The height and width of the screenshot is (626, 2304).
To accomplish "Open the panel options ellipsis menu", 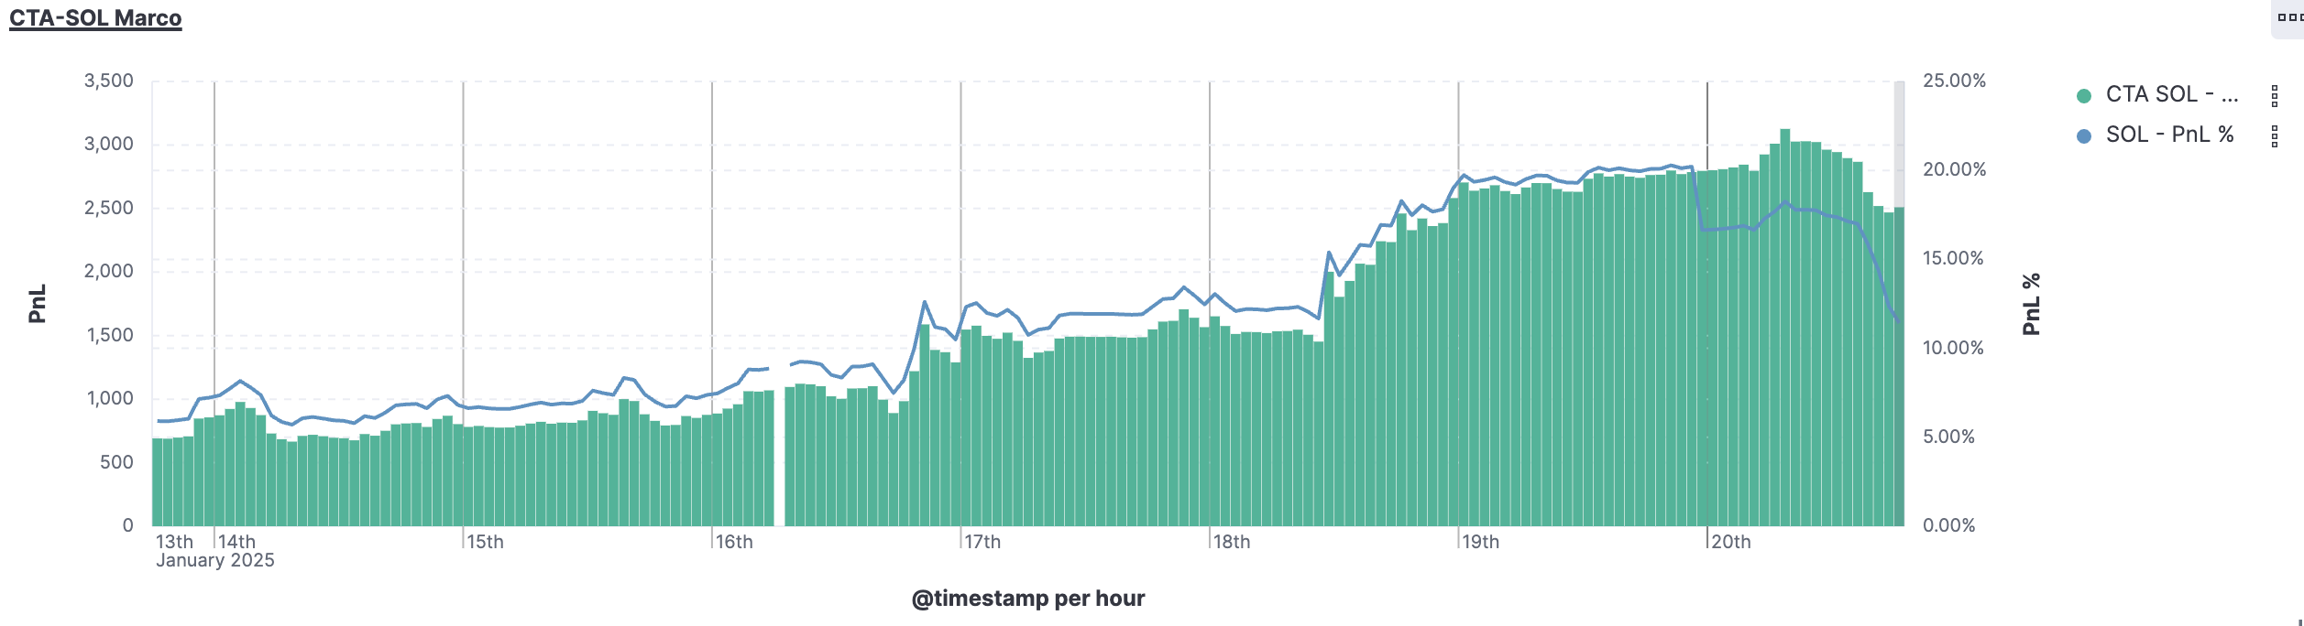I will 2289,17.
